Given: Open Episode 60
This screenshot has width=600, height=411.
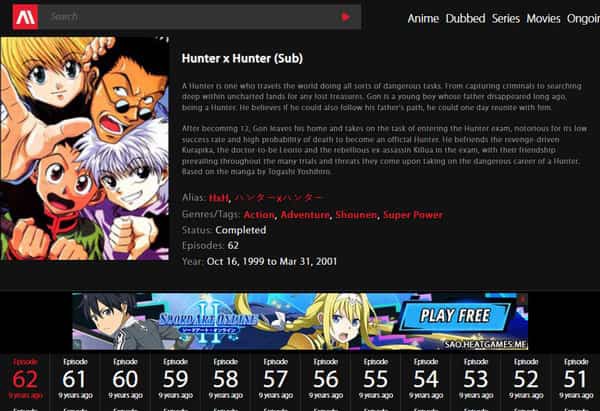Looking at the screenshot, I should pyautogui.click(x=126, y=379).
